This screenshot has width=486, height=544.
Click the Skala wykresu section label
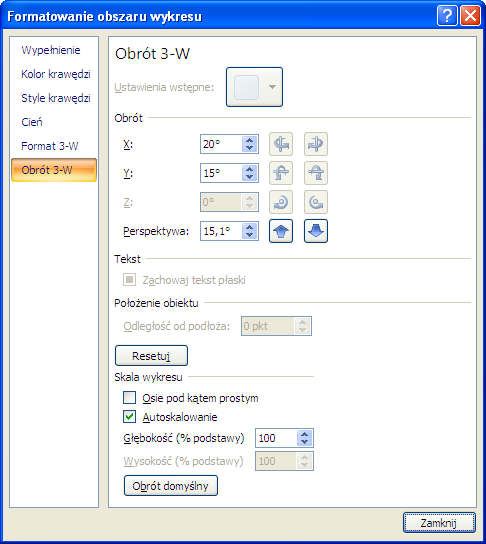148,377
